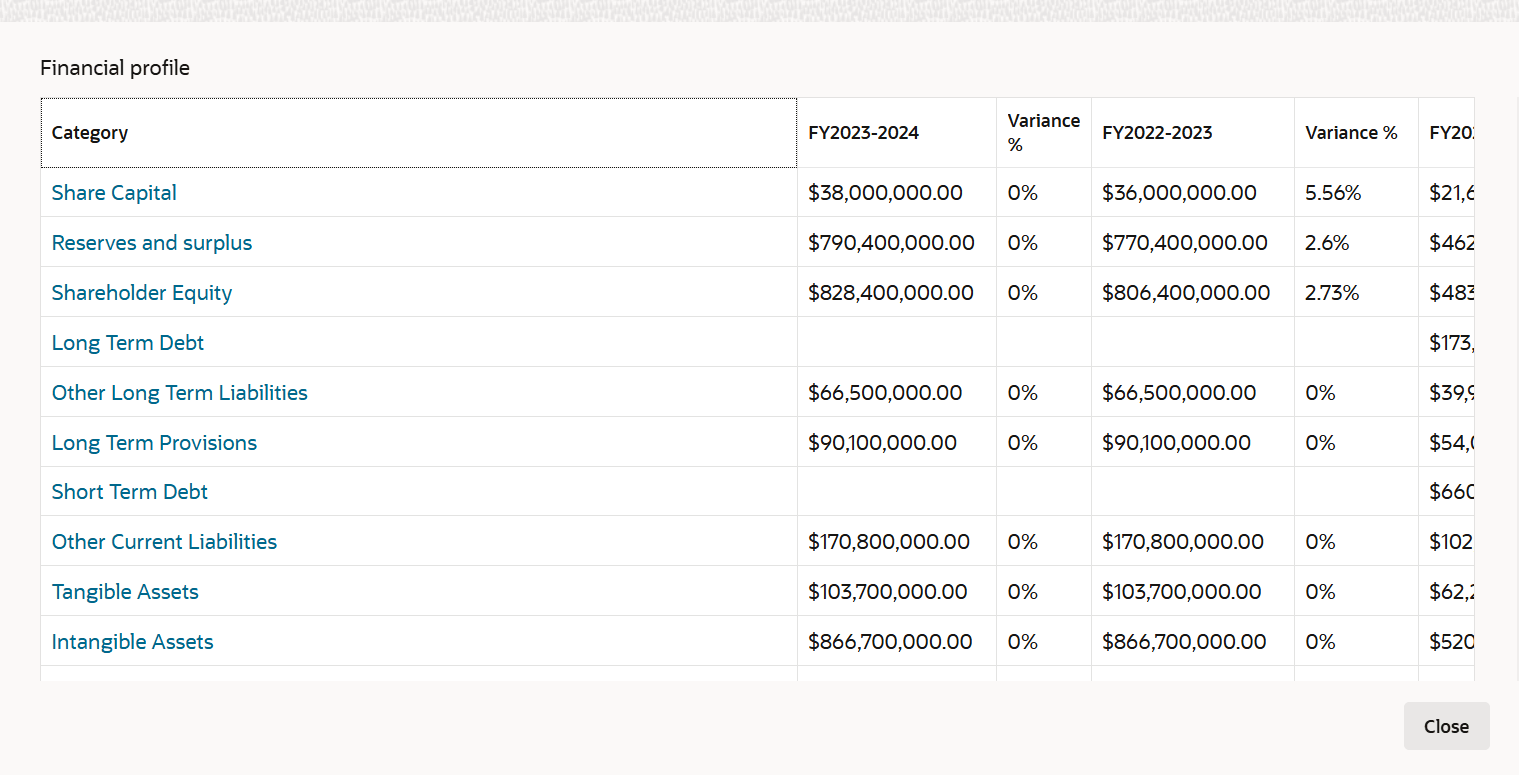Select the Category column header
Viewport: 1519px width, 775px height.
click(419, 133)
